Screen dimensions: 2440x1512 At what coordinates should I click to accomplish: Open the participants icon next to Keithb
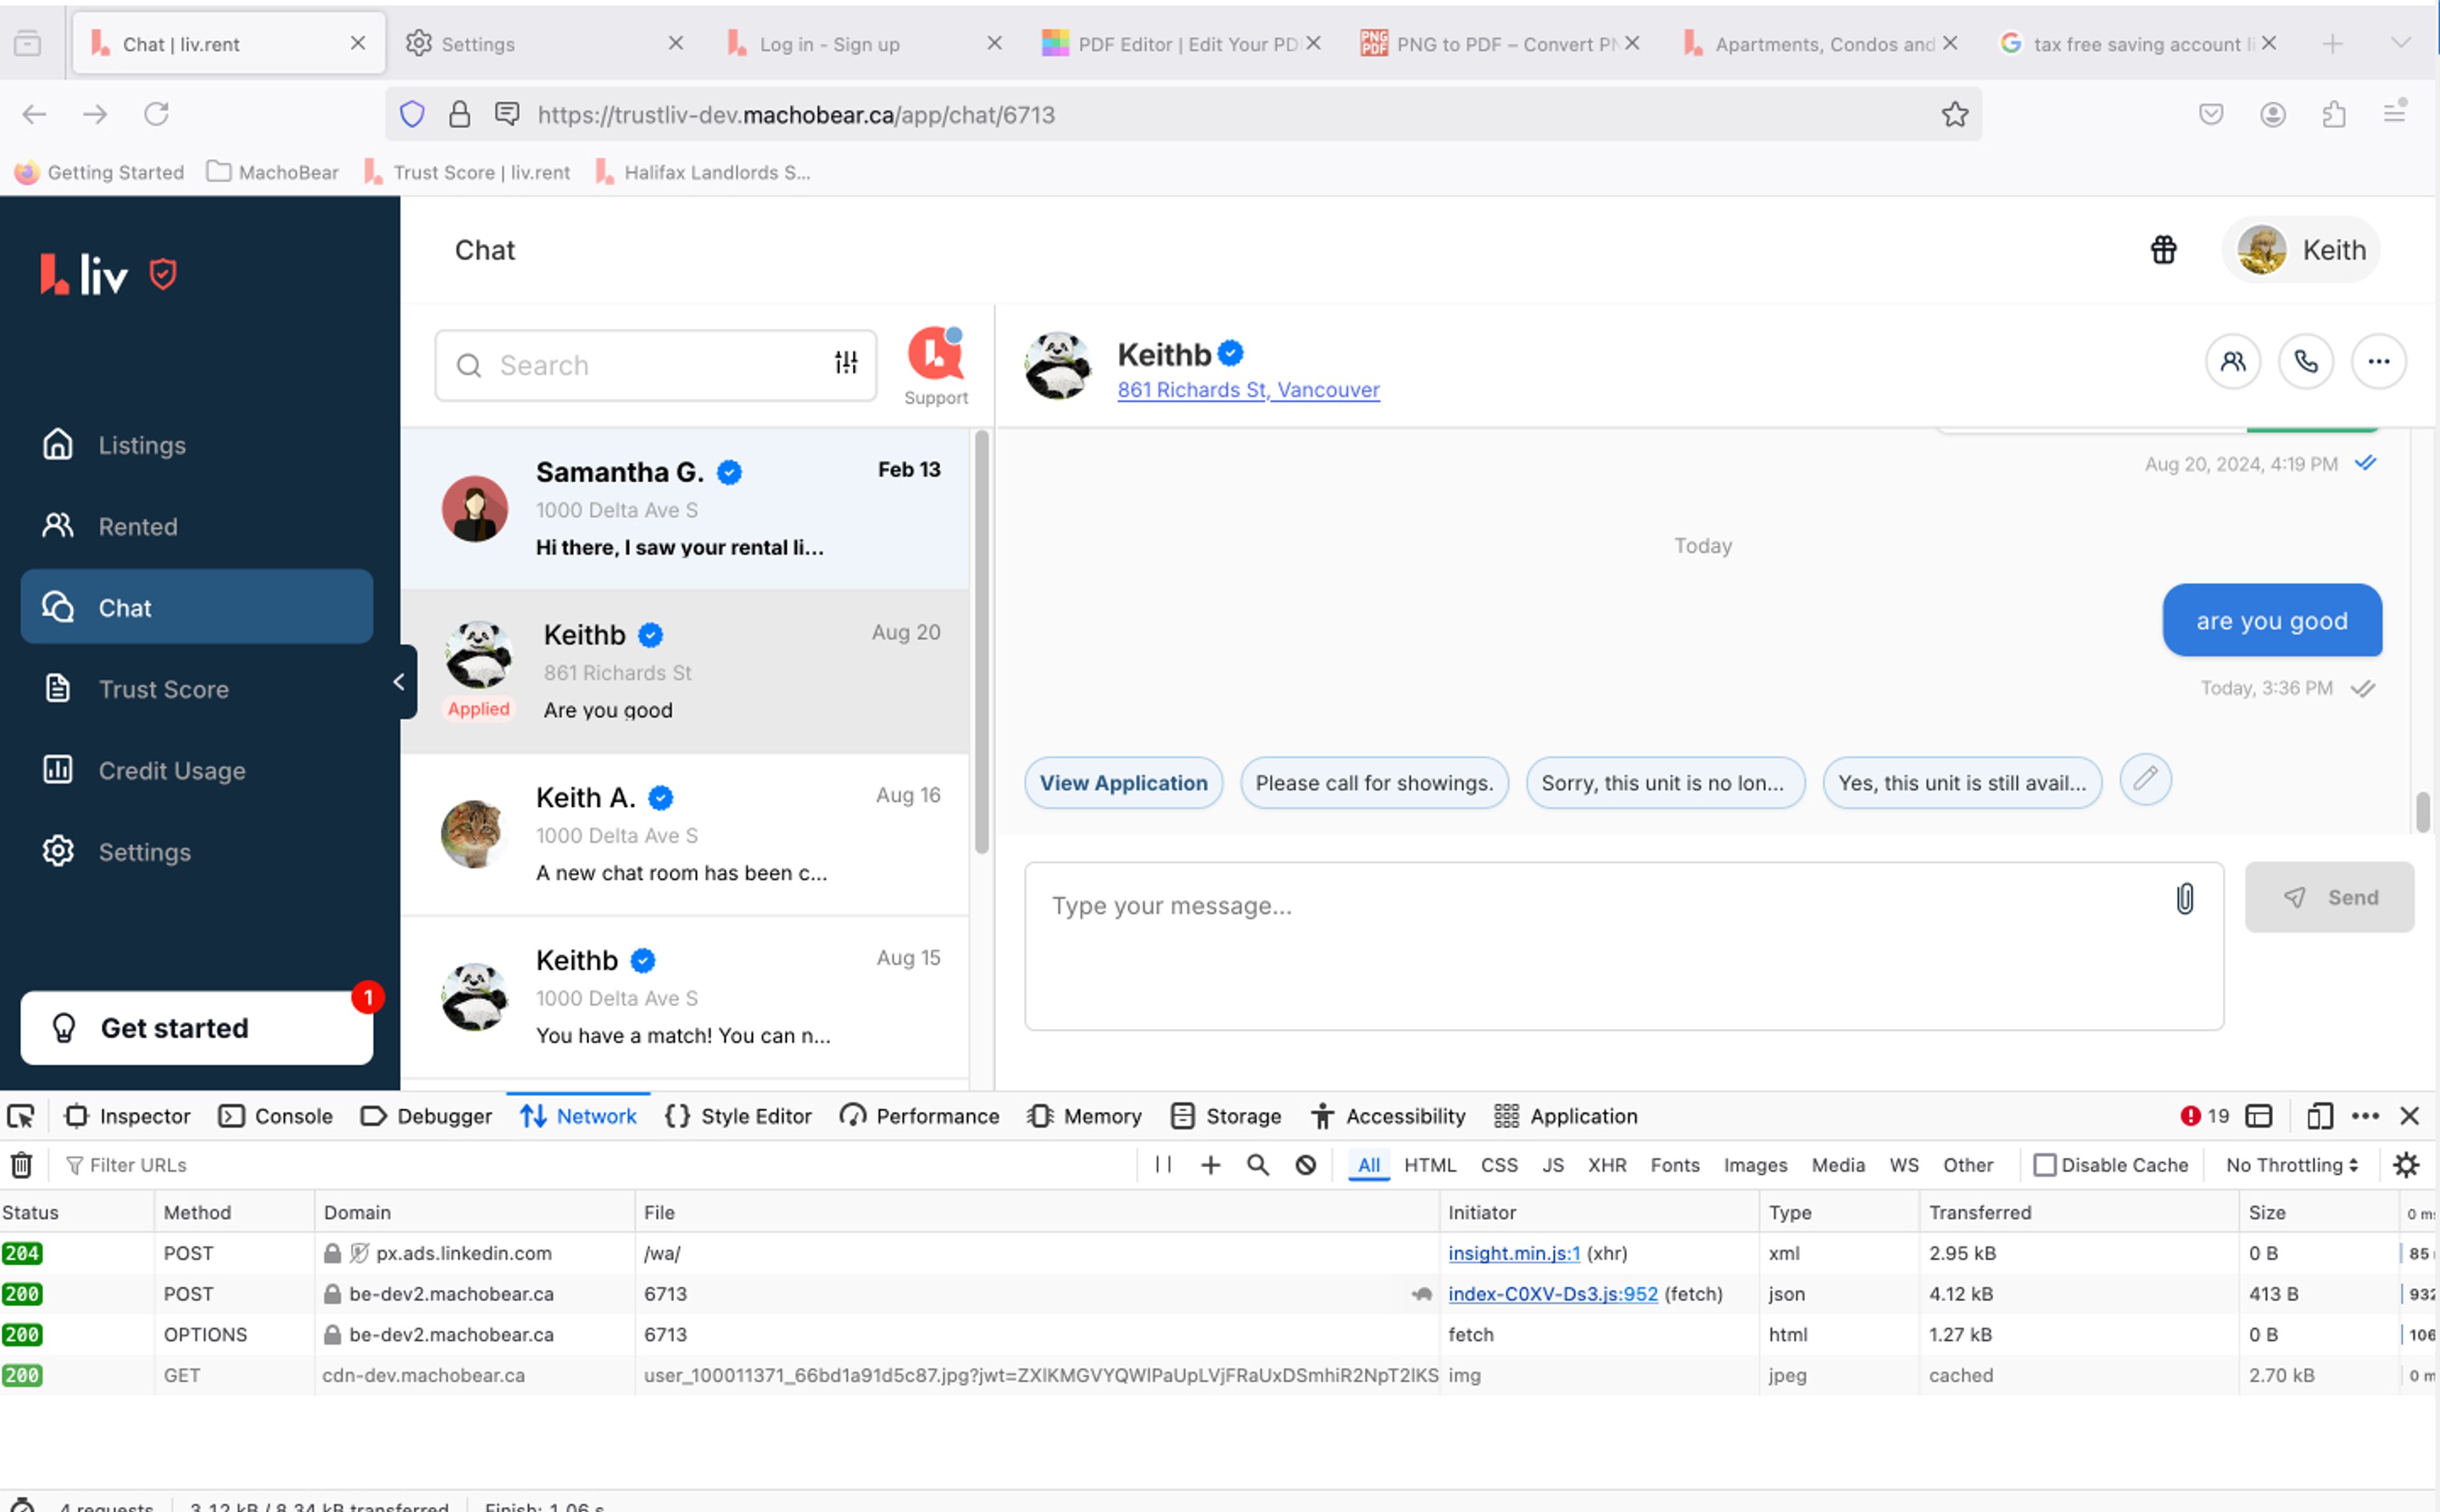[x=2232, y=361]
